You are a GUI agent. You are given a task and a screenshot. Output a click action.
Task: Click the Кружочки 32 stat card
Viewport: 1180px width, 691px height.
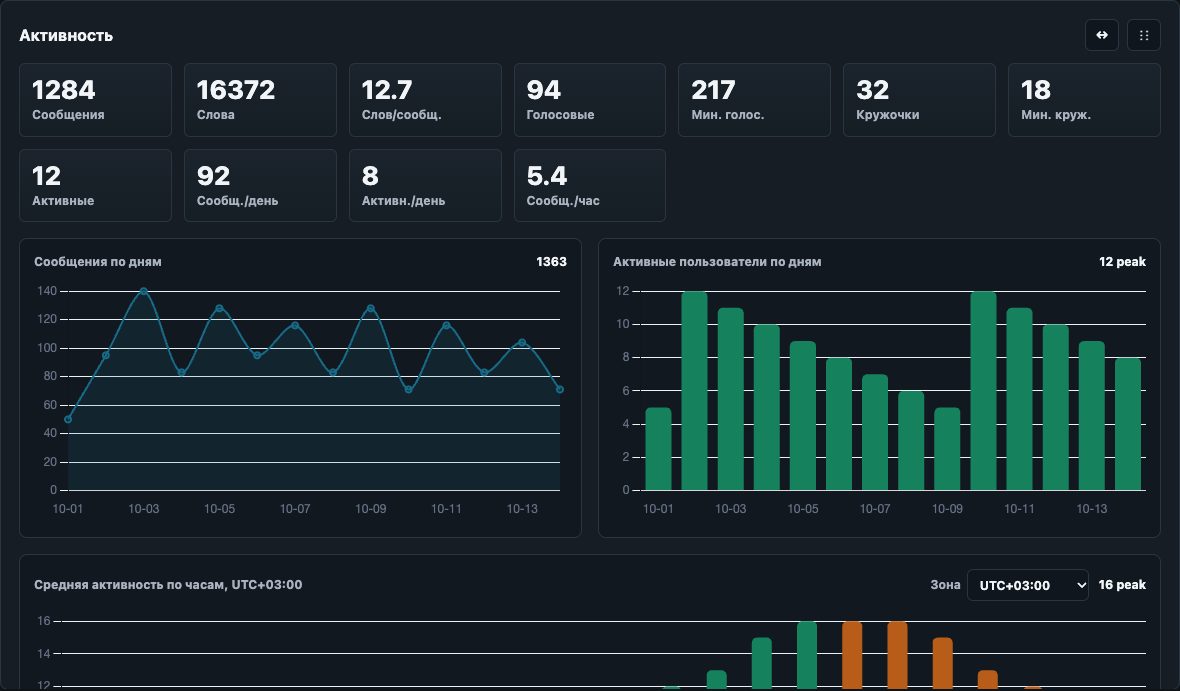pyautogui.click(x=920, y=100)
